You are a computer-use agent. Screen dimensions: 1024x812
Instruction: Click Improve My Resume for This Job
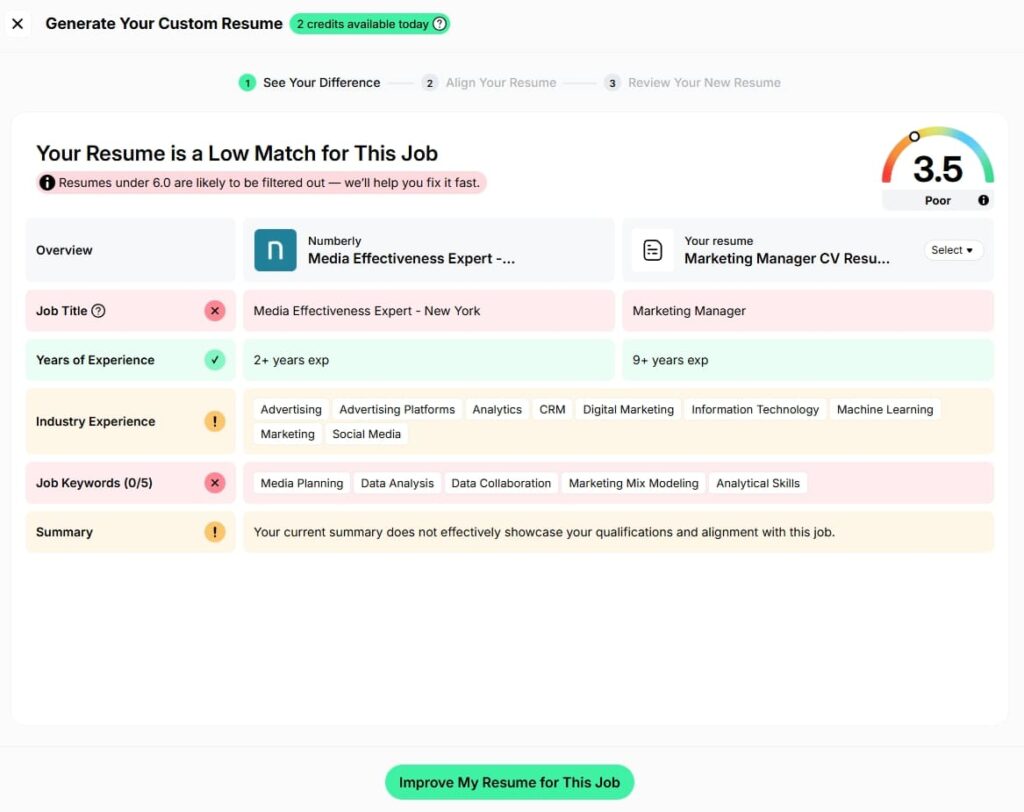pyautogui.click(x=509, y=782)
